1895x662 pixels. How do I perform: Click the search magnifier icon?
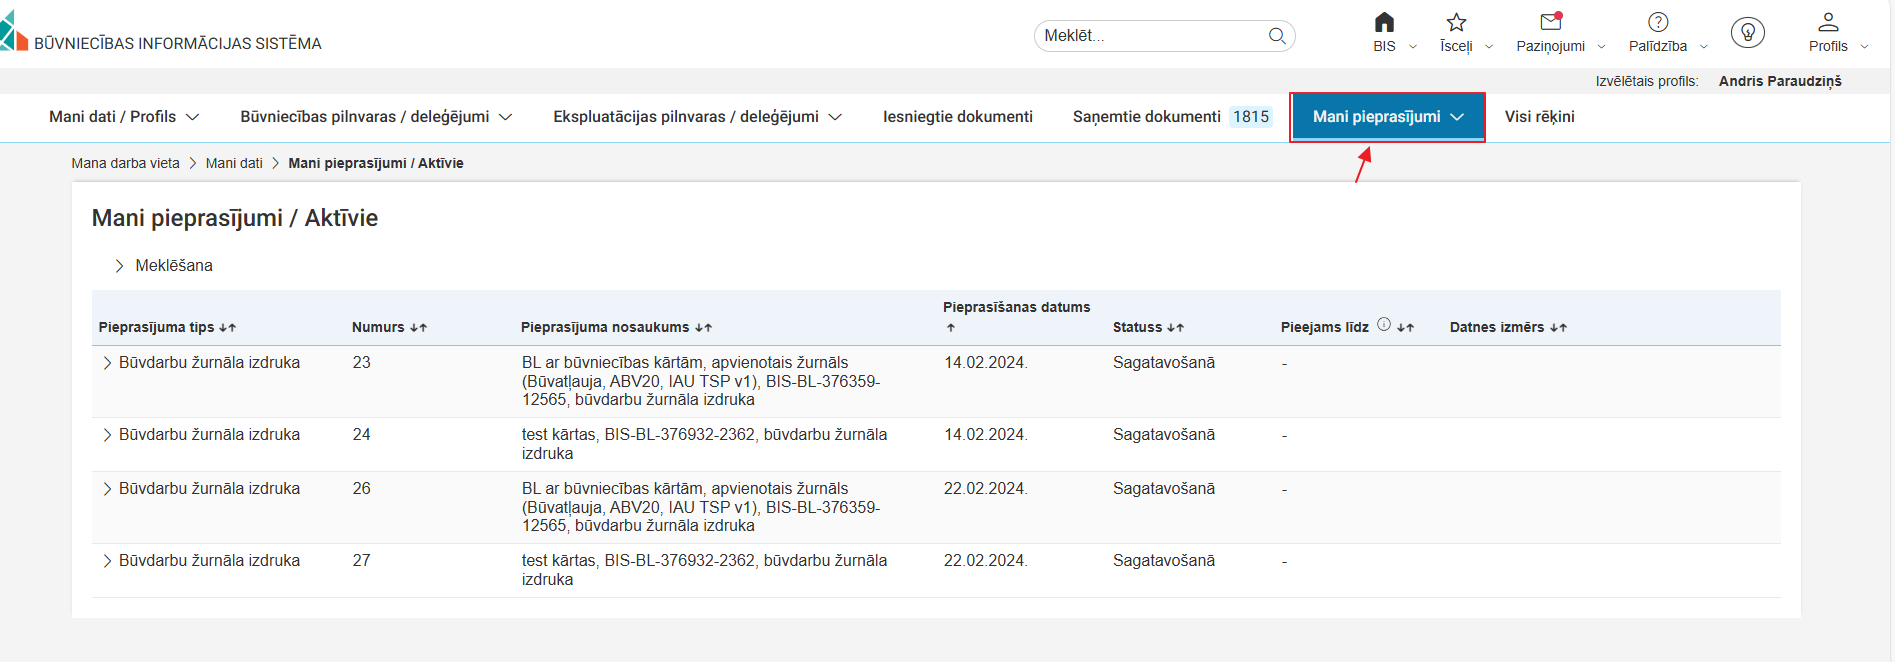click(x=1277, y=36)
